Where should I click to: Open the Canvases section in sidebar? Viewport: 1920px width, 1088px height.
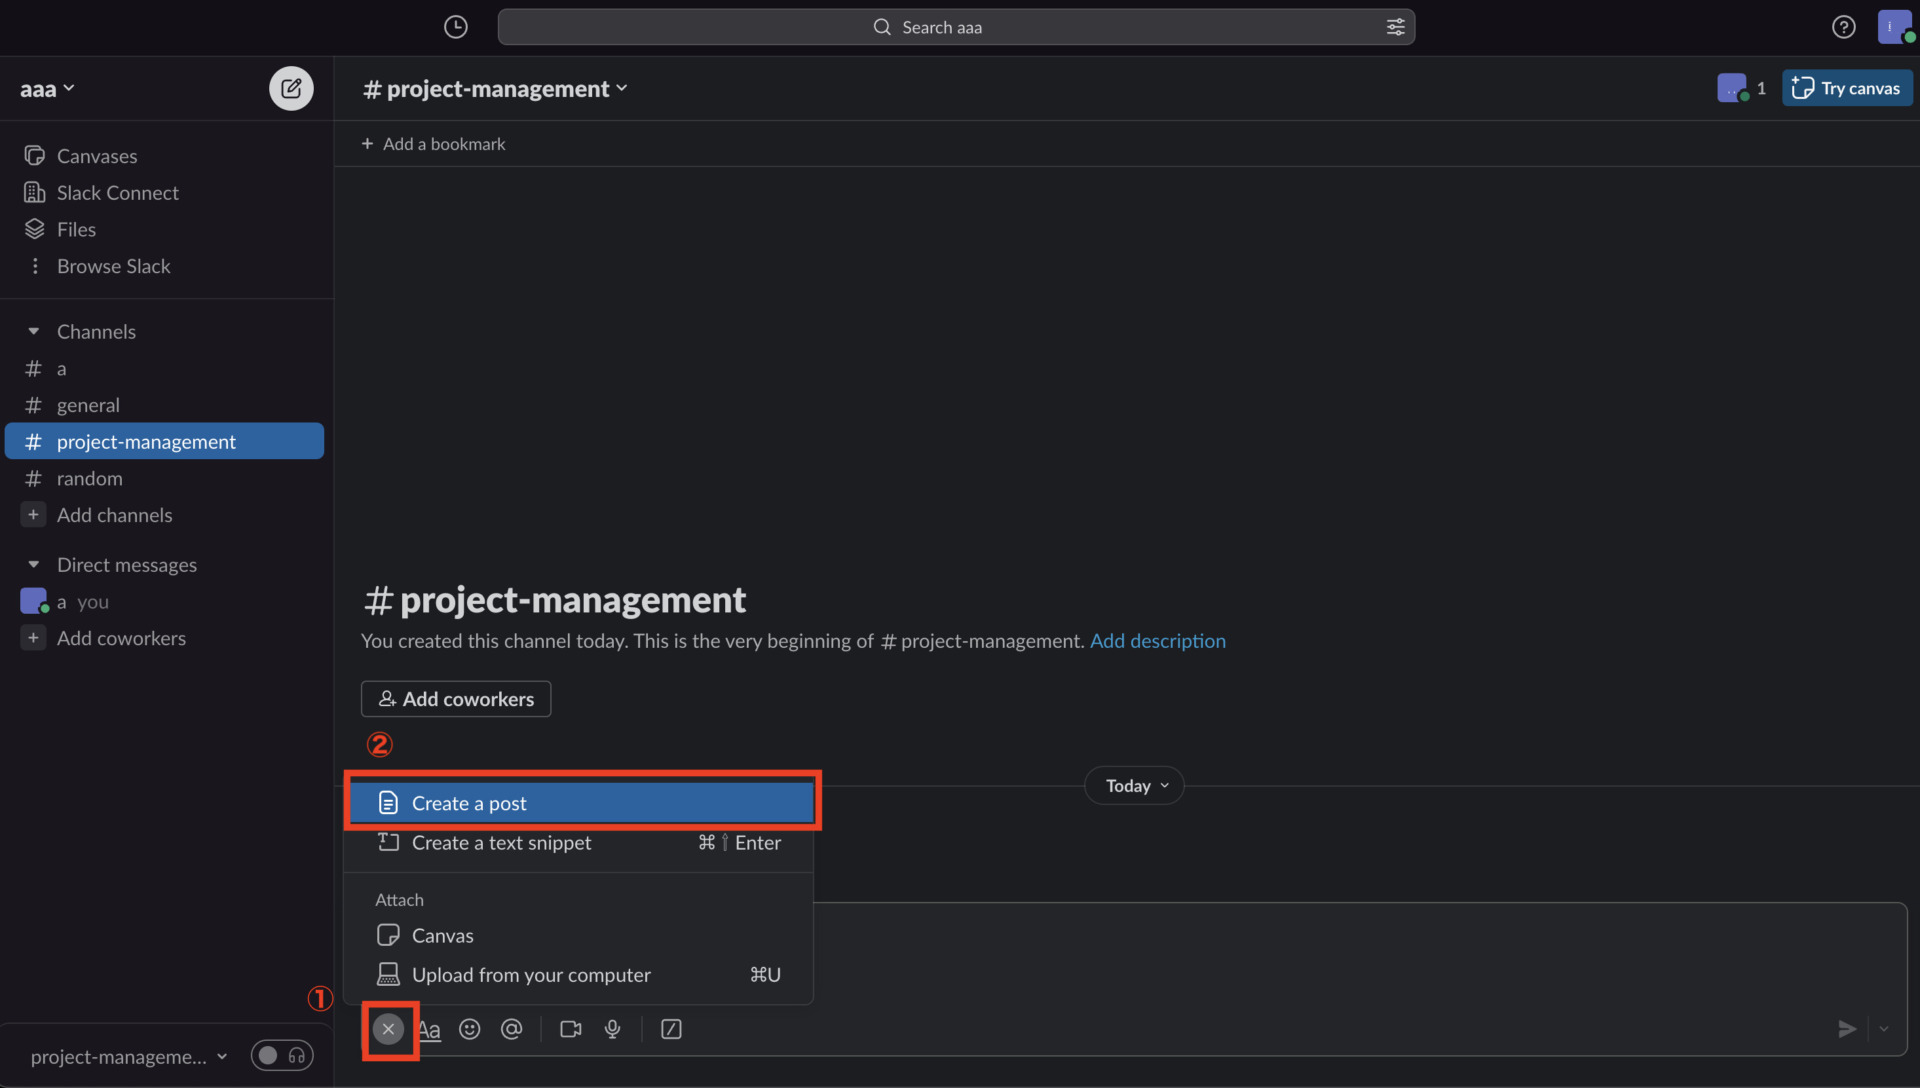click(97, 156)
